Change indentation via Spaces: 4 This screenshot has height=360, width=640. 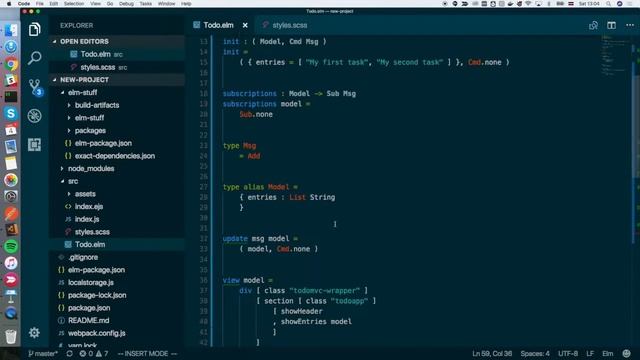pos(535,353)
